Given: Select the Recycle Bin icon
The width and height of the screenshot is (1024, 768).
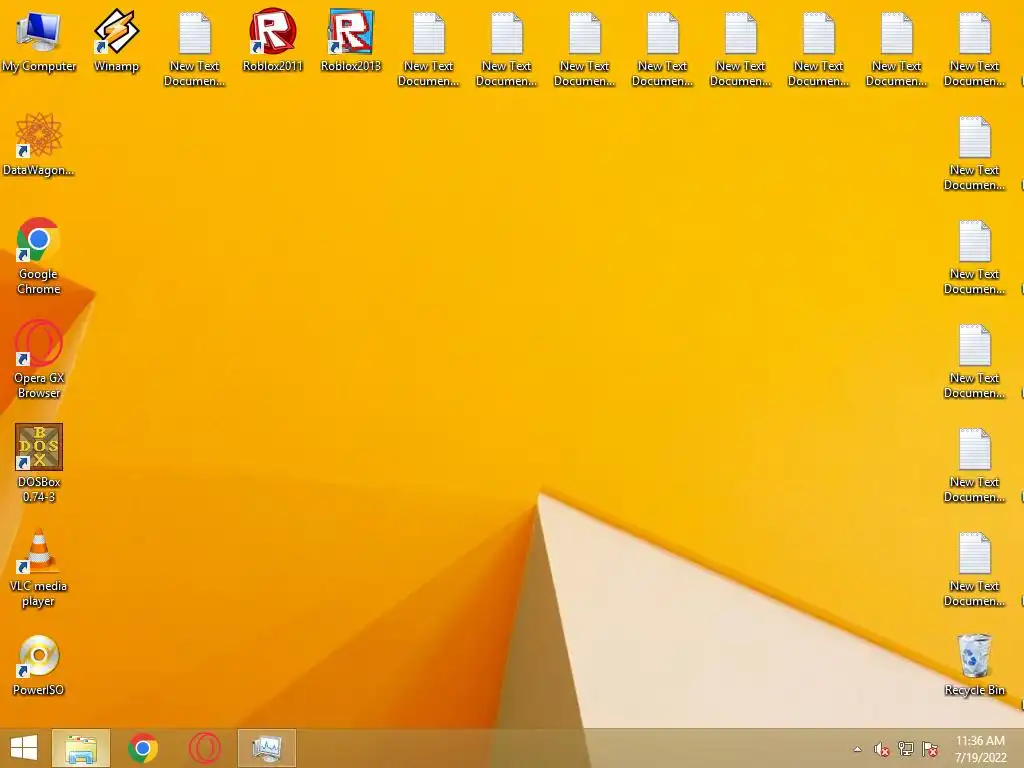Looking at the screenshot, I should (x=974, y=665).
